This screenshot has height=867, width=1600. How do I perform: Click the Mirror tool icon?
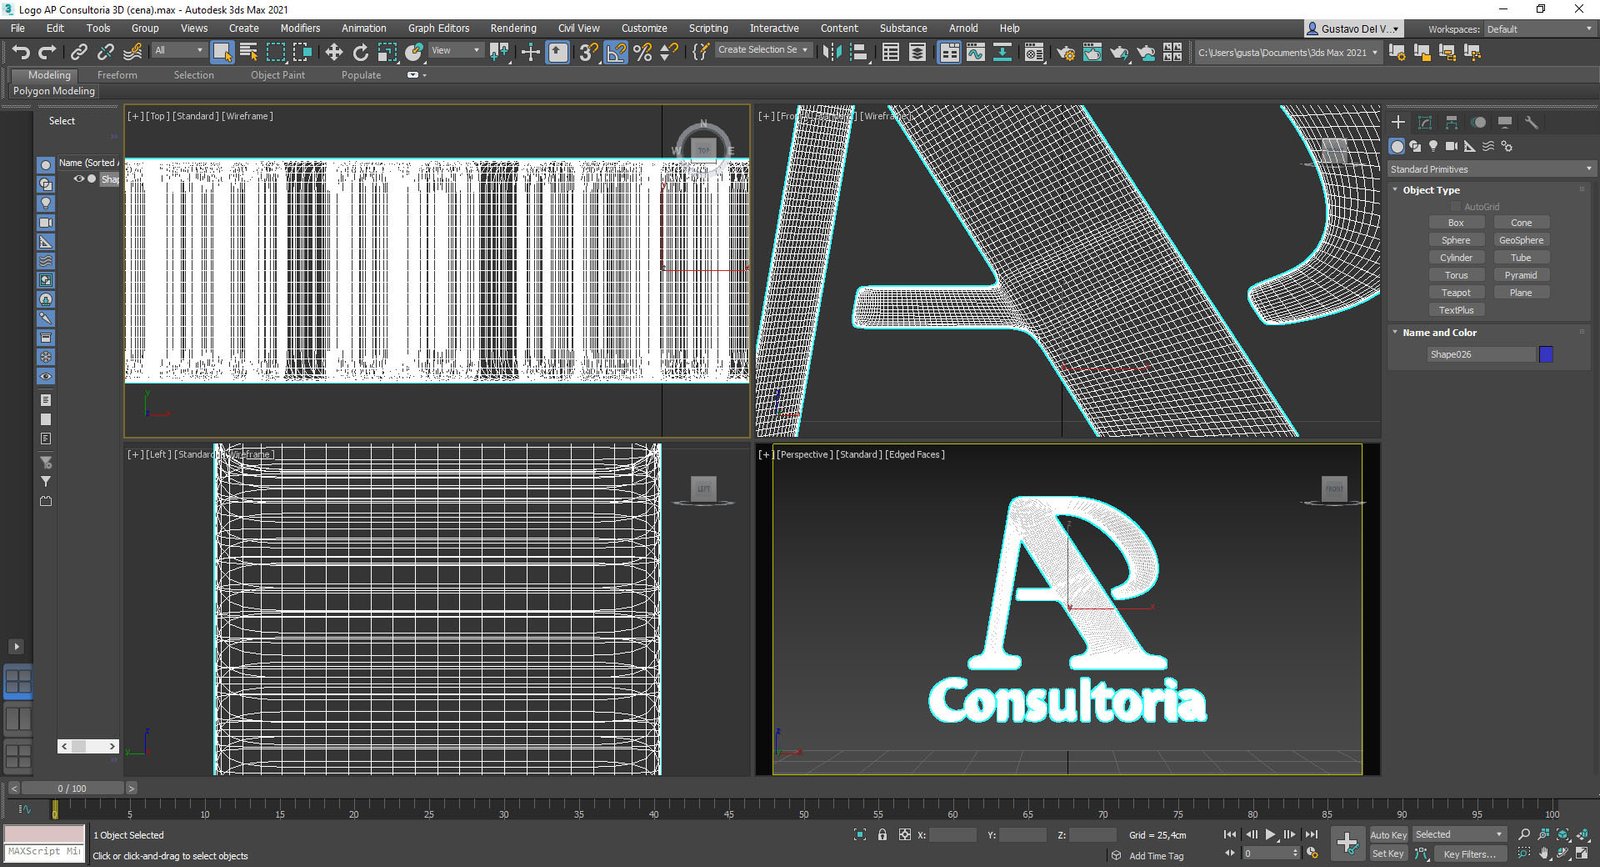831,52
